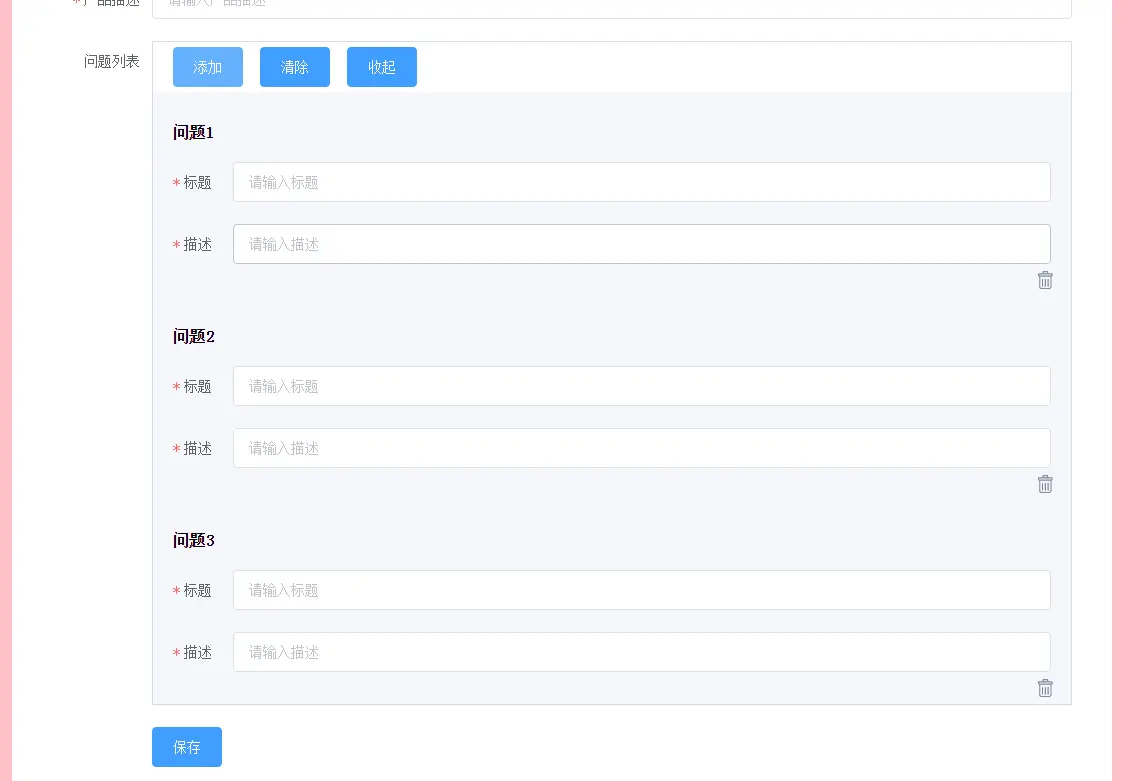Focus the 标题 input under 问题2
The image size is (1124, 781).
click(642, 386)
